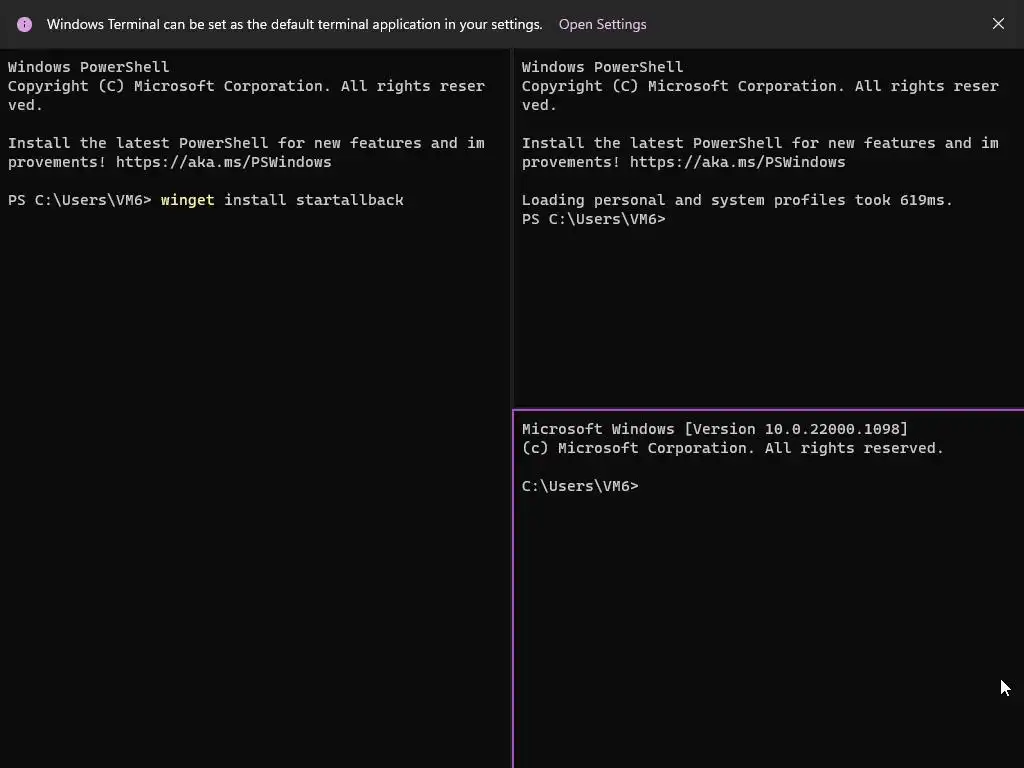The height and width of the screenshot is (768, 1024).
Task: Click the https://aka.ms/PSWindows link in left pane
Action: coord(223,162)
